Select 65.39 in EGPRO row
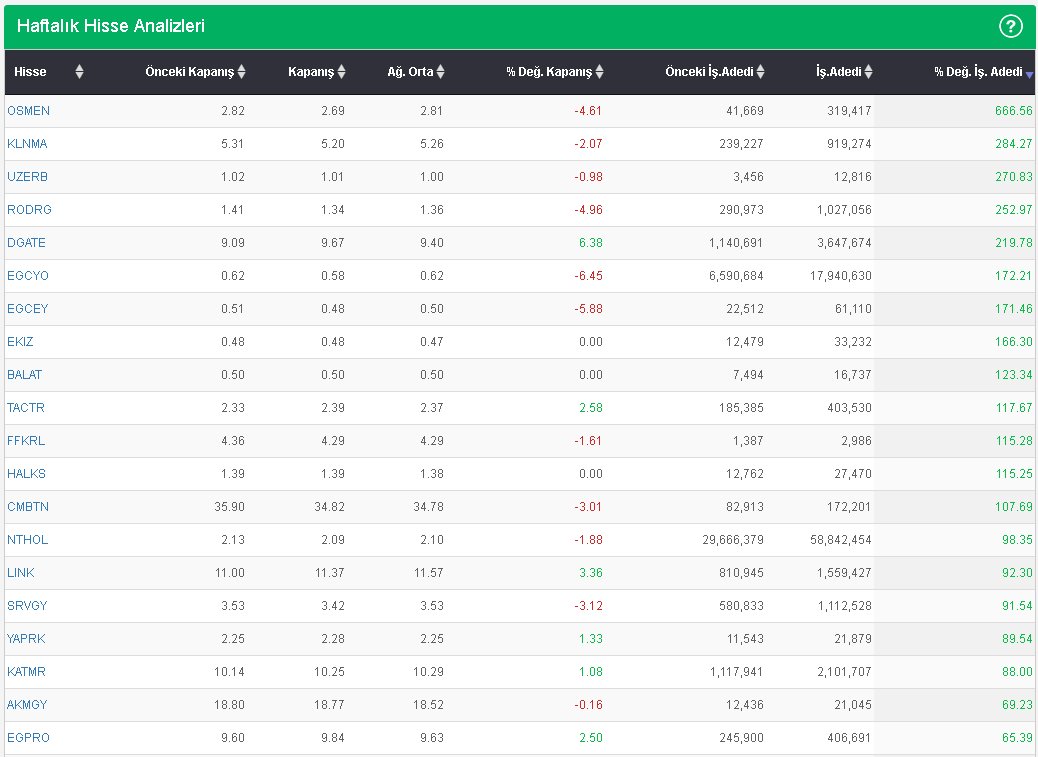The width and height of the screenshot is (1038, 757). 1017,738
